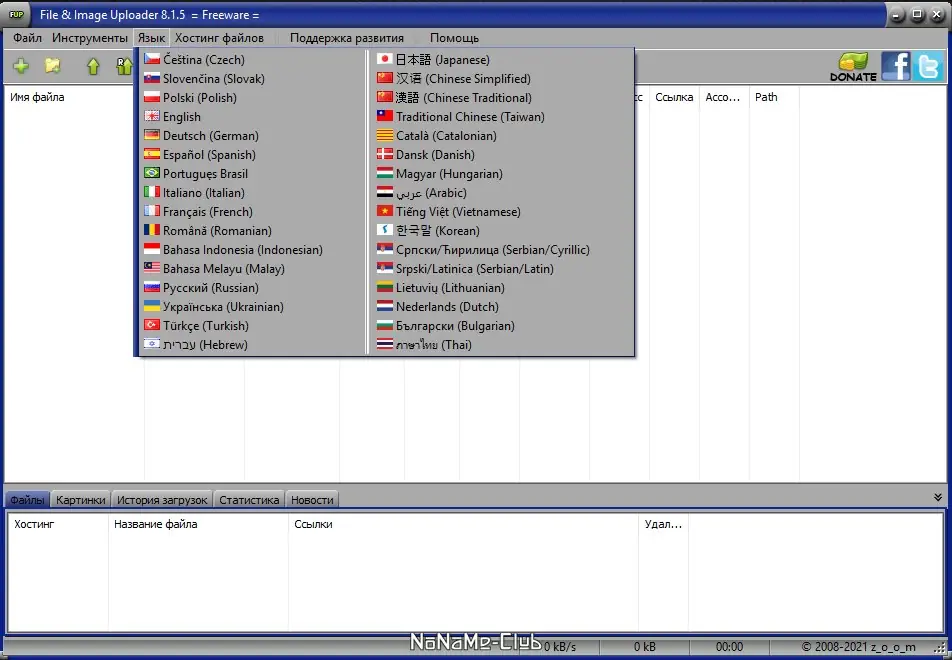Click the Path column header
This screenshot has height=660, width=952.
(774, 97)
